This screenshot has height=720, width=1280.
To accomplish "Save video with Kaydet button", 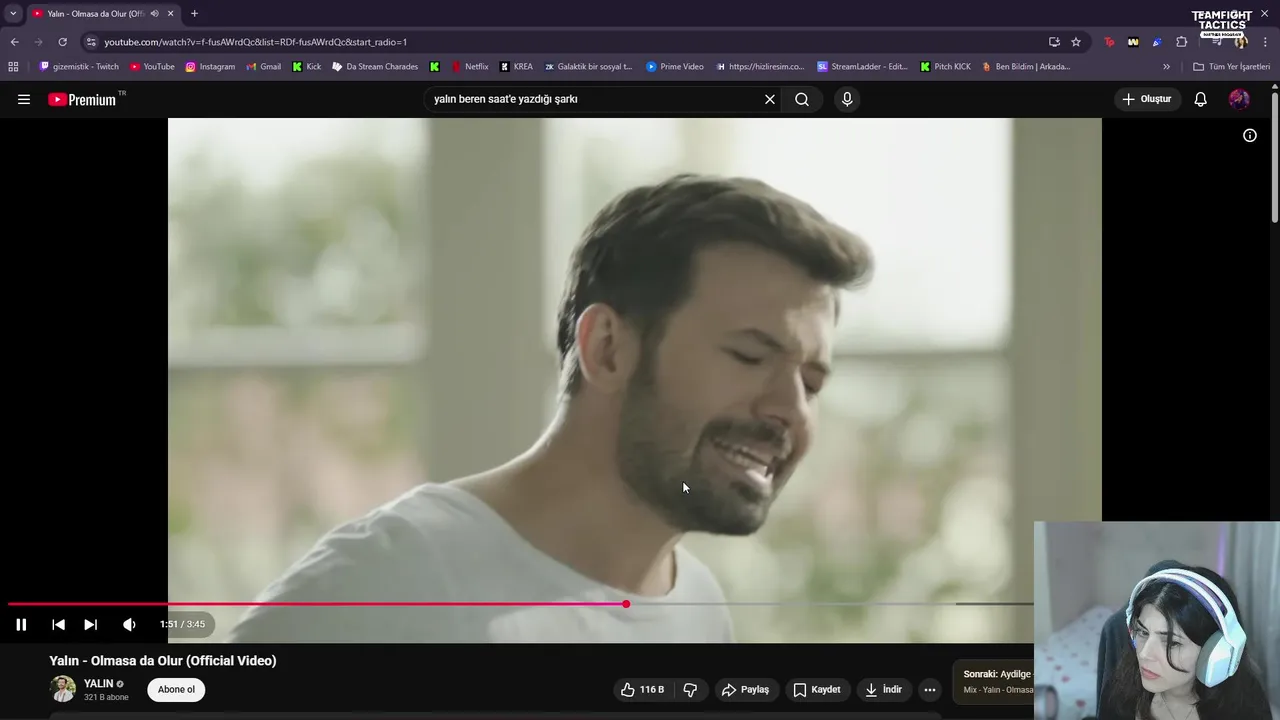I will click(x=817, y=690).
